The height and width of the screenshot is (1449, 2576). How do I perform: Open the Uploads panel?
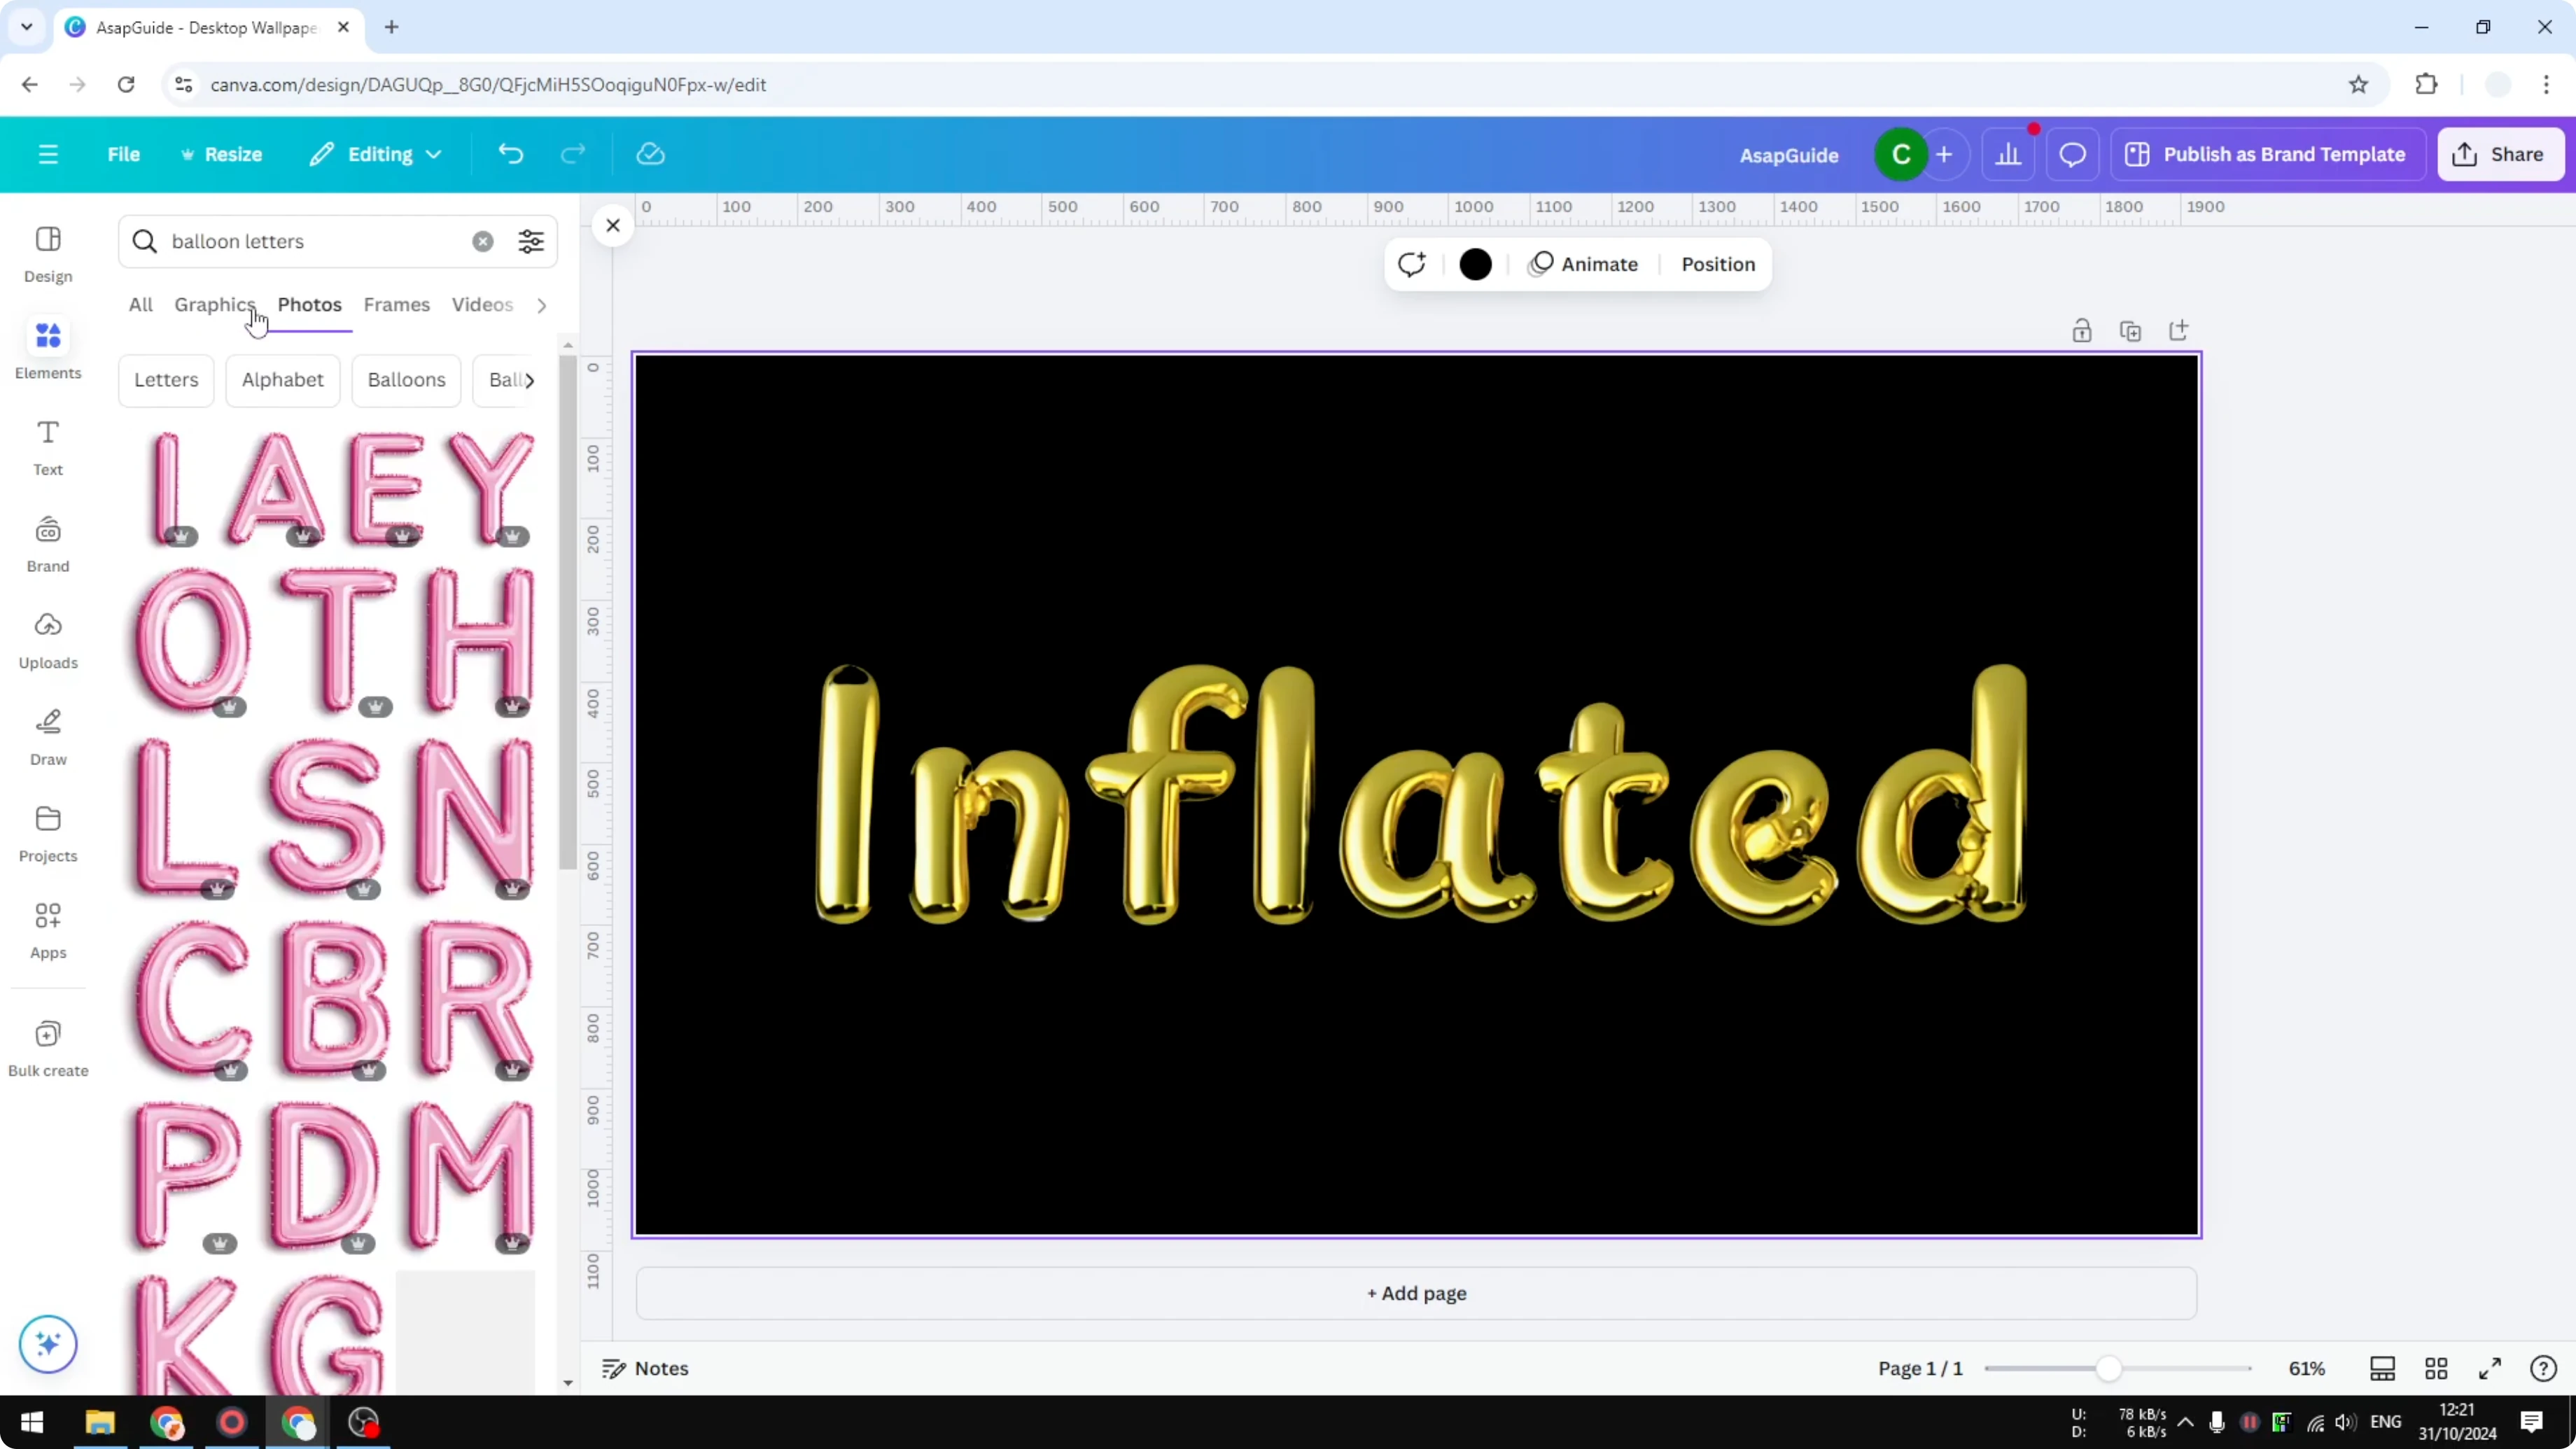pyautogui.click(x=47, y=638)
